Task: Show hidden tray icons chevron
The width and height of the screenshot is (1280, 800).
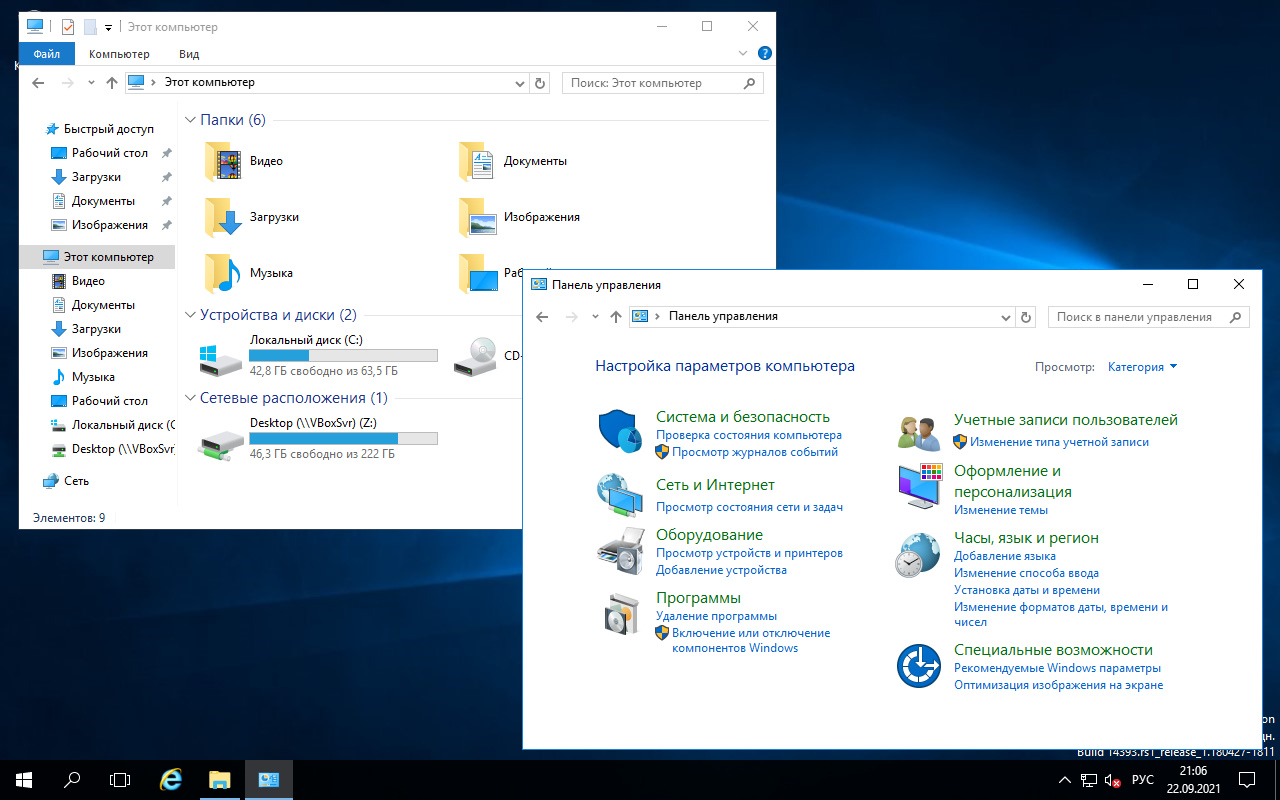Action: [1064, 779]
